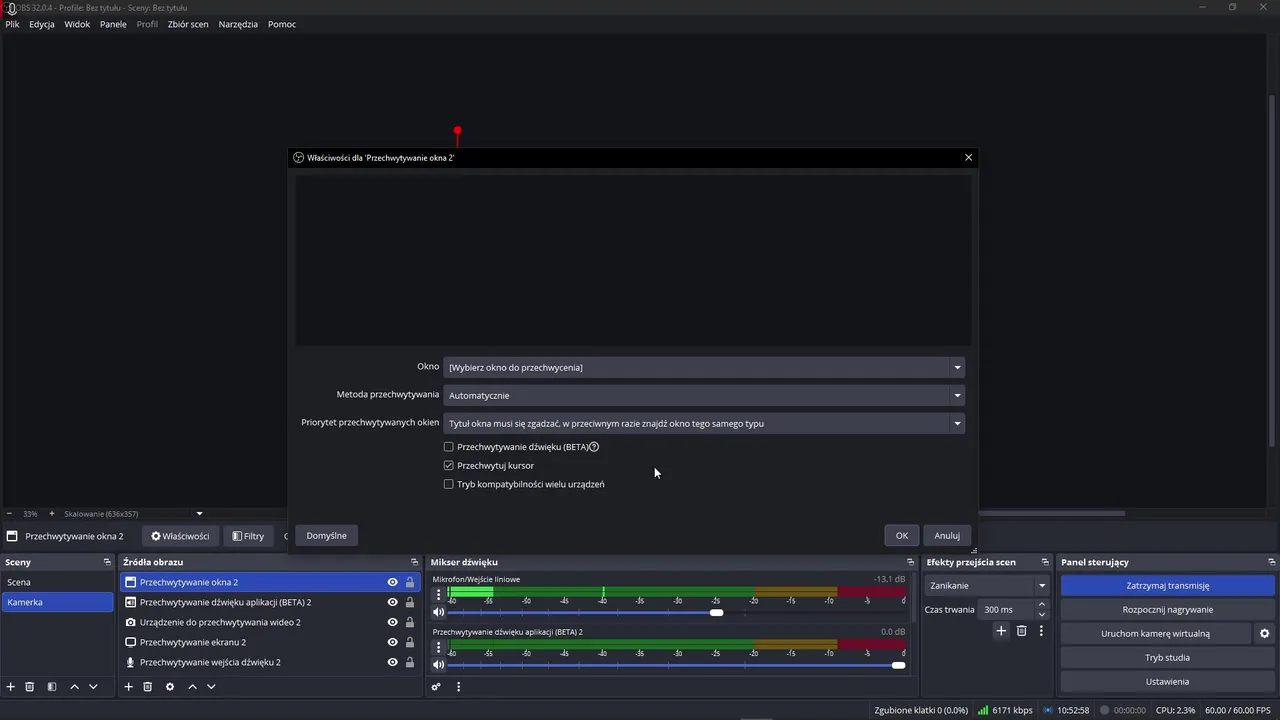Hide Przechwytywanie okna 2 source
The width and height of the screenshot is (1280, 720).
point(392,582)
